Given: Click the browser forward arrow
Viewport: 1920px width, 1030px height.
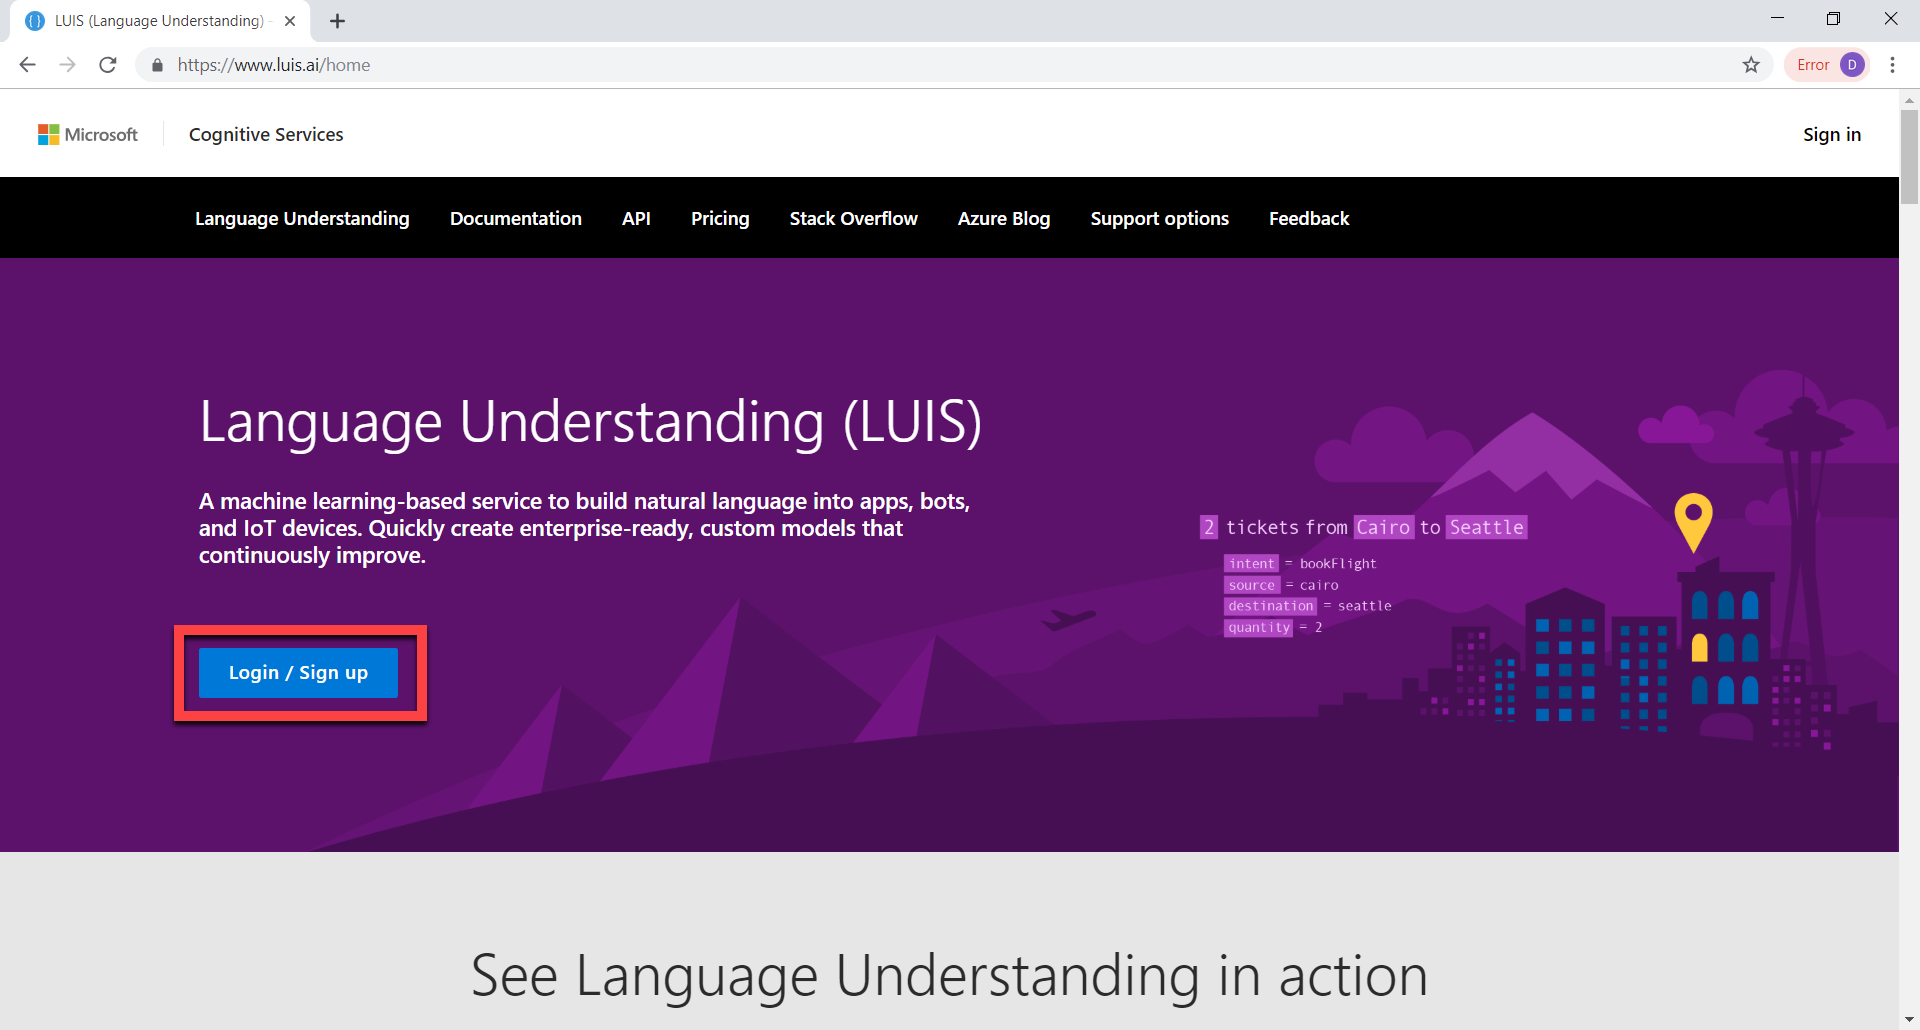Looking at the screenshot, I should (x=67, y=65).
